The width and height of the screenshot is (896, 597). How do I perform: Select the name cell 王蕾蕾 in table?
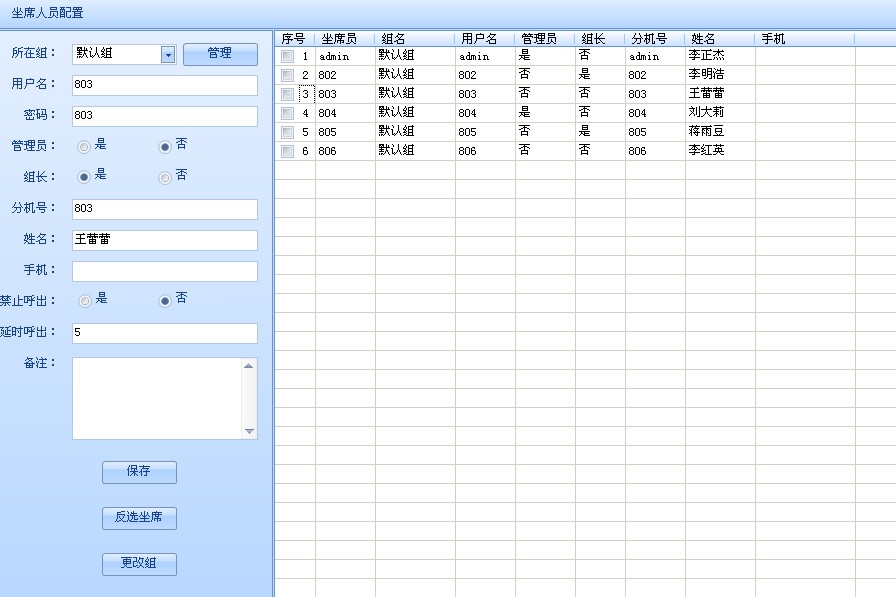point(720,94)
